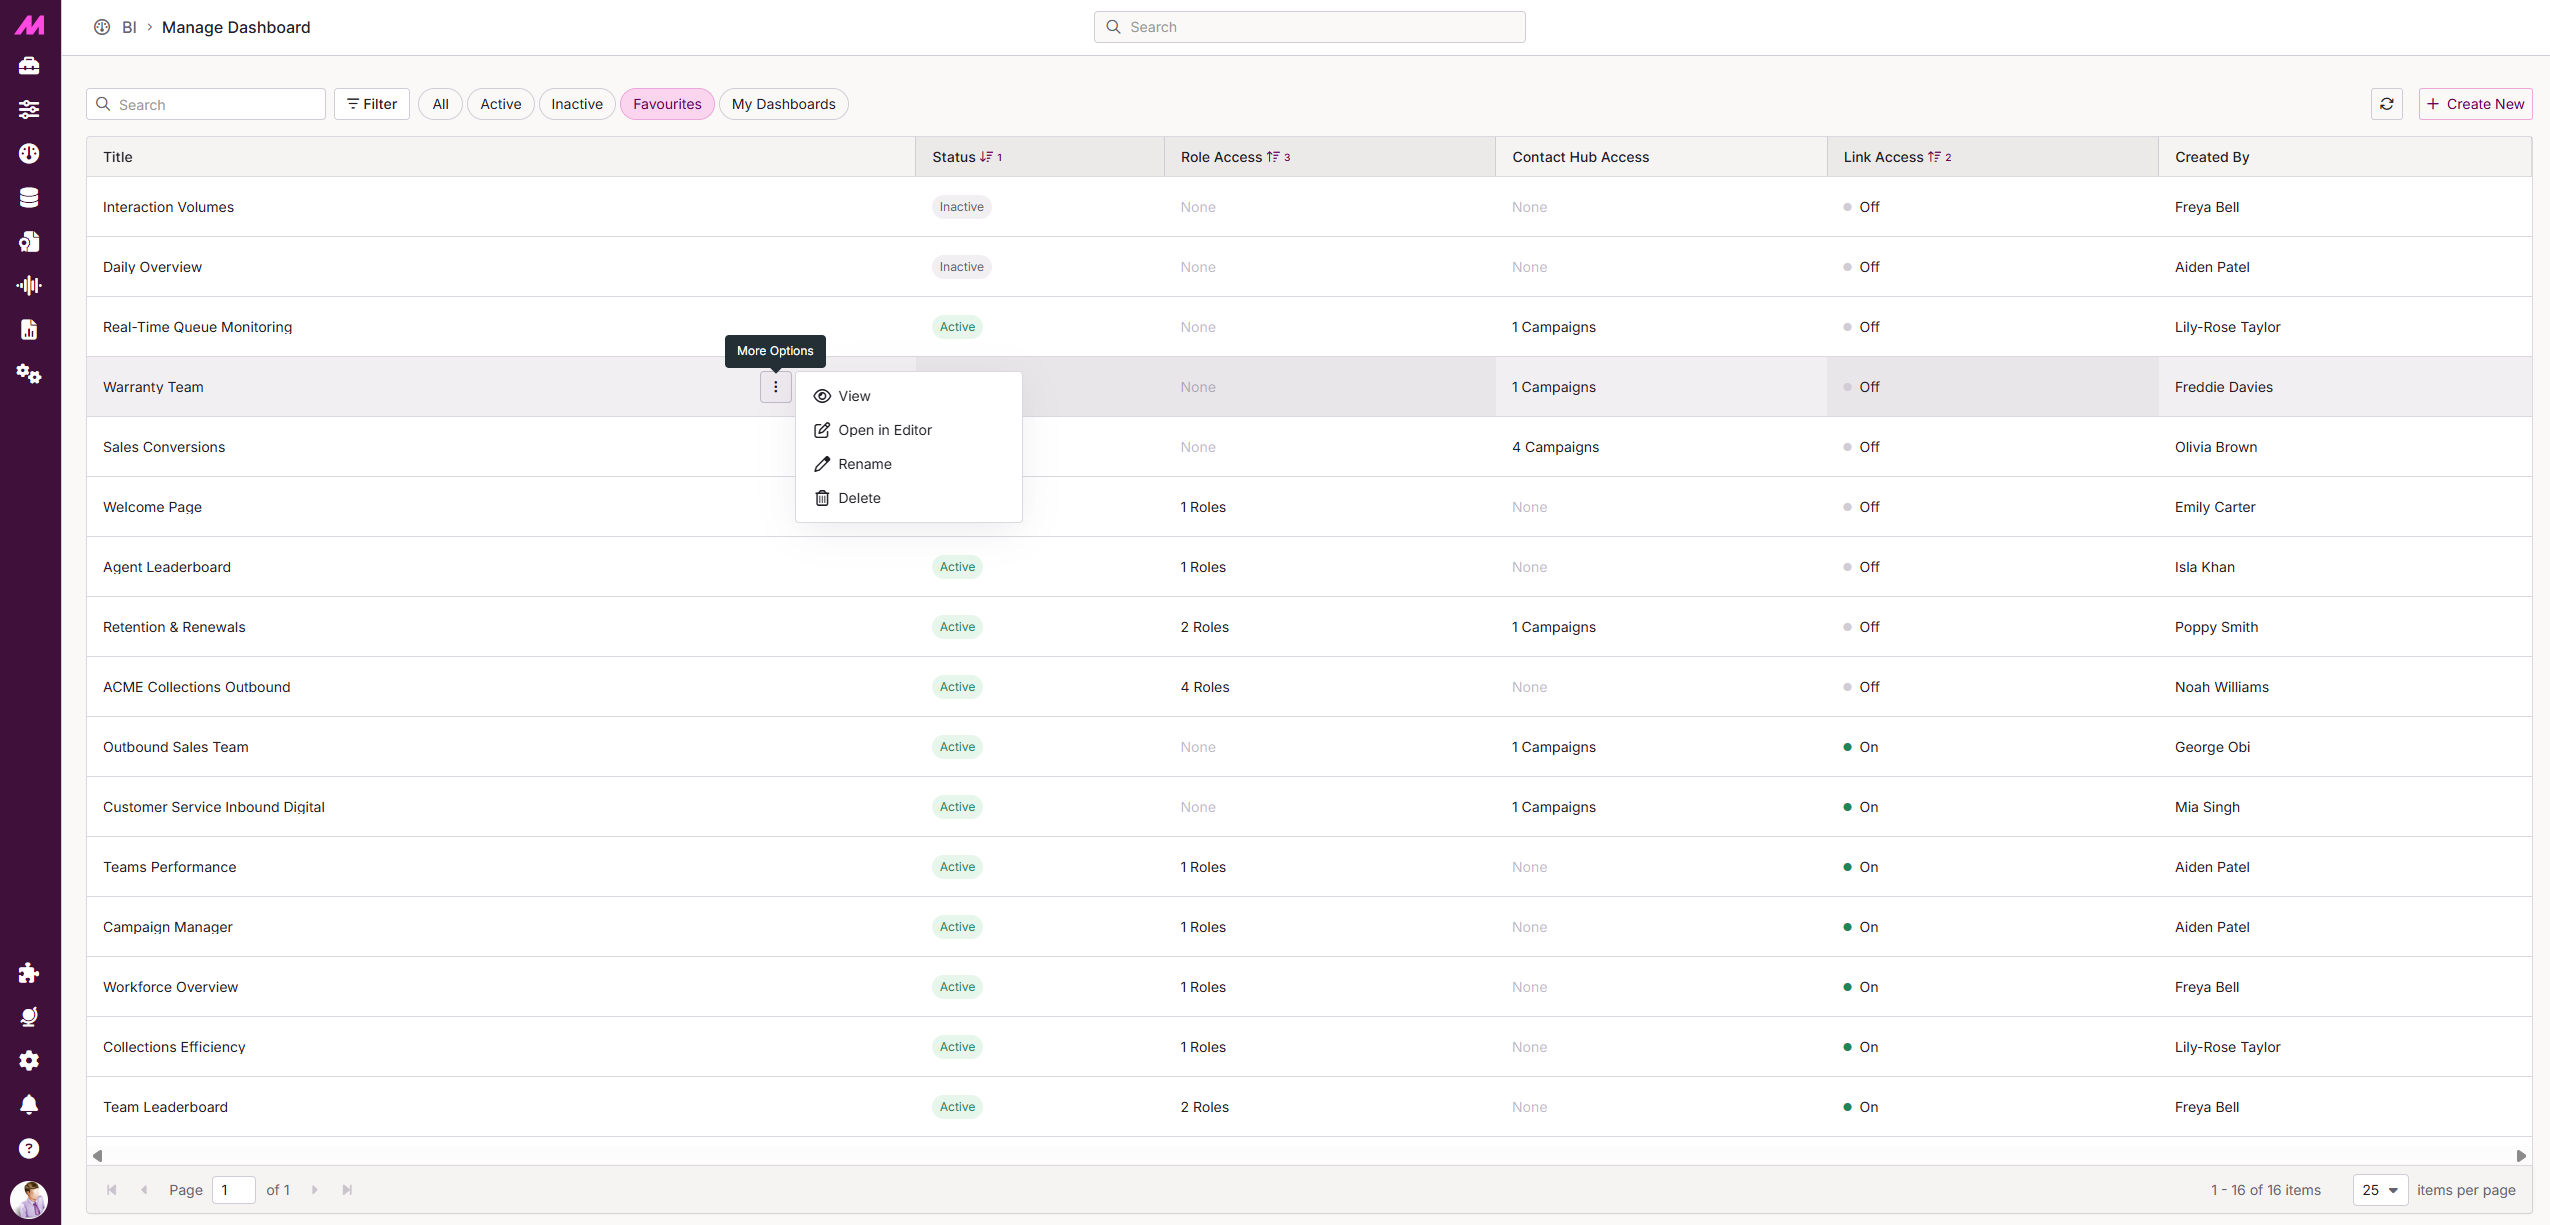Viewport: 2550px width, 1225px height.
Task: Open the Filter button
Action: (x=372, y=104)
